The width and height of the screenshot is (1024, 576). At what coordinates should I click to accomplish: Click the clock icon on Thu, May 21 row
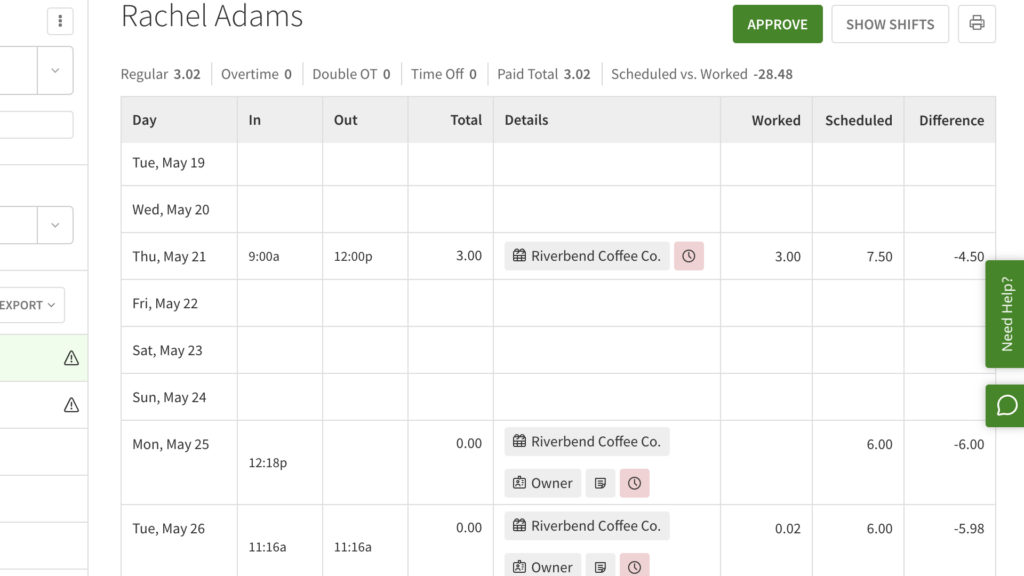click(x=689, y=256)
